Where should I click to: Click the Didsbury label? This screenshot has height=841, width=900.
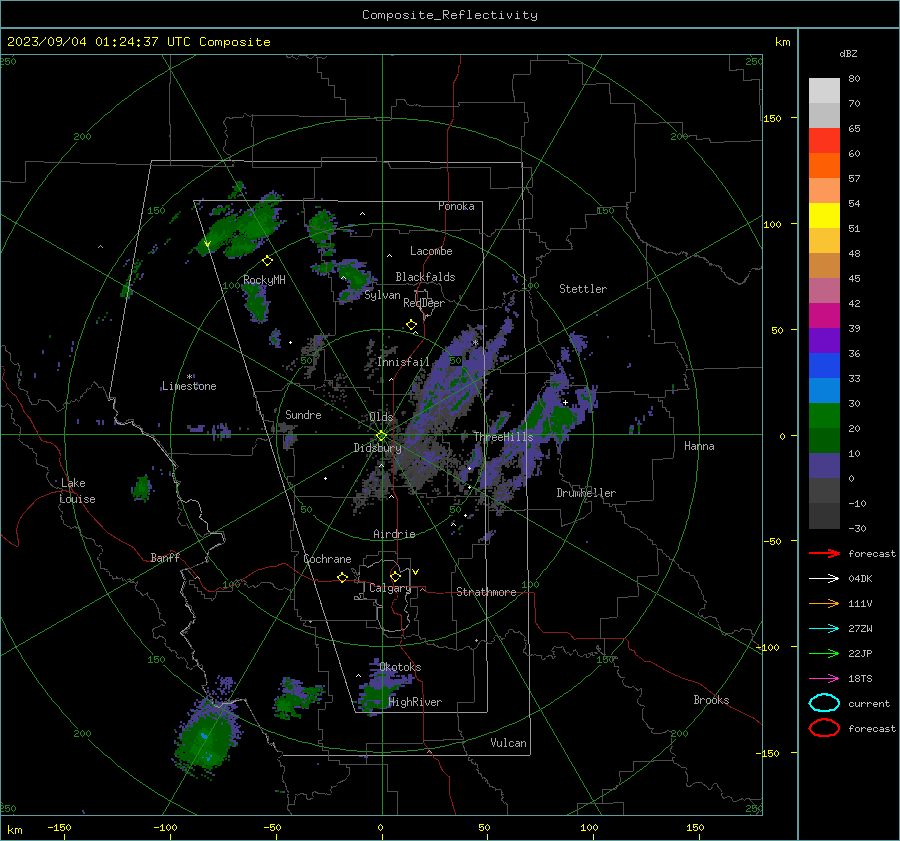click(377, 448)
